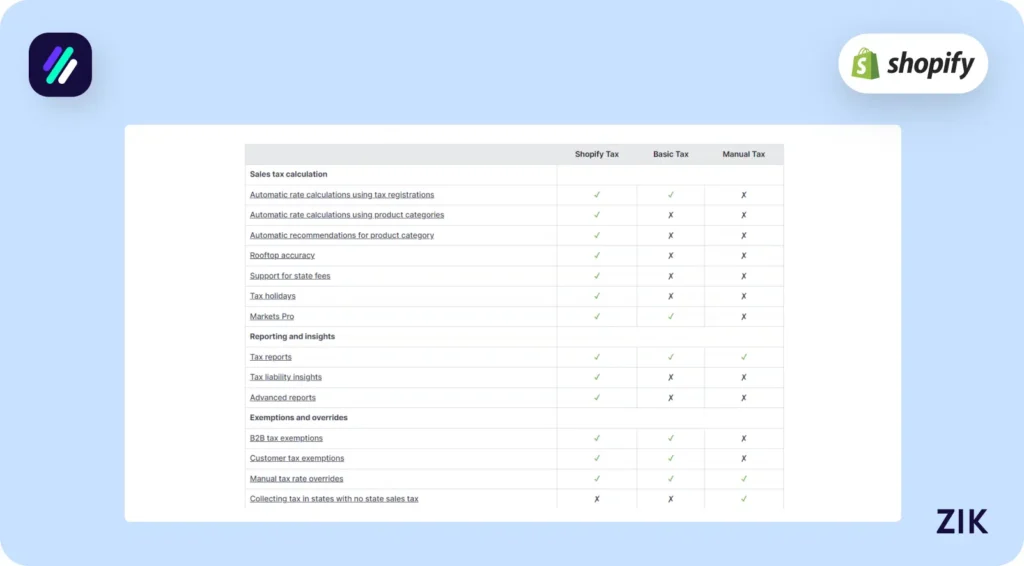
Task: Go to the Advanced reports link
Action: coord(283,398)
